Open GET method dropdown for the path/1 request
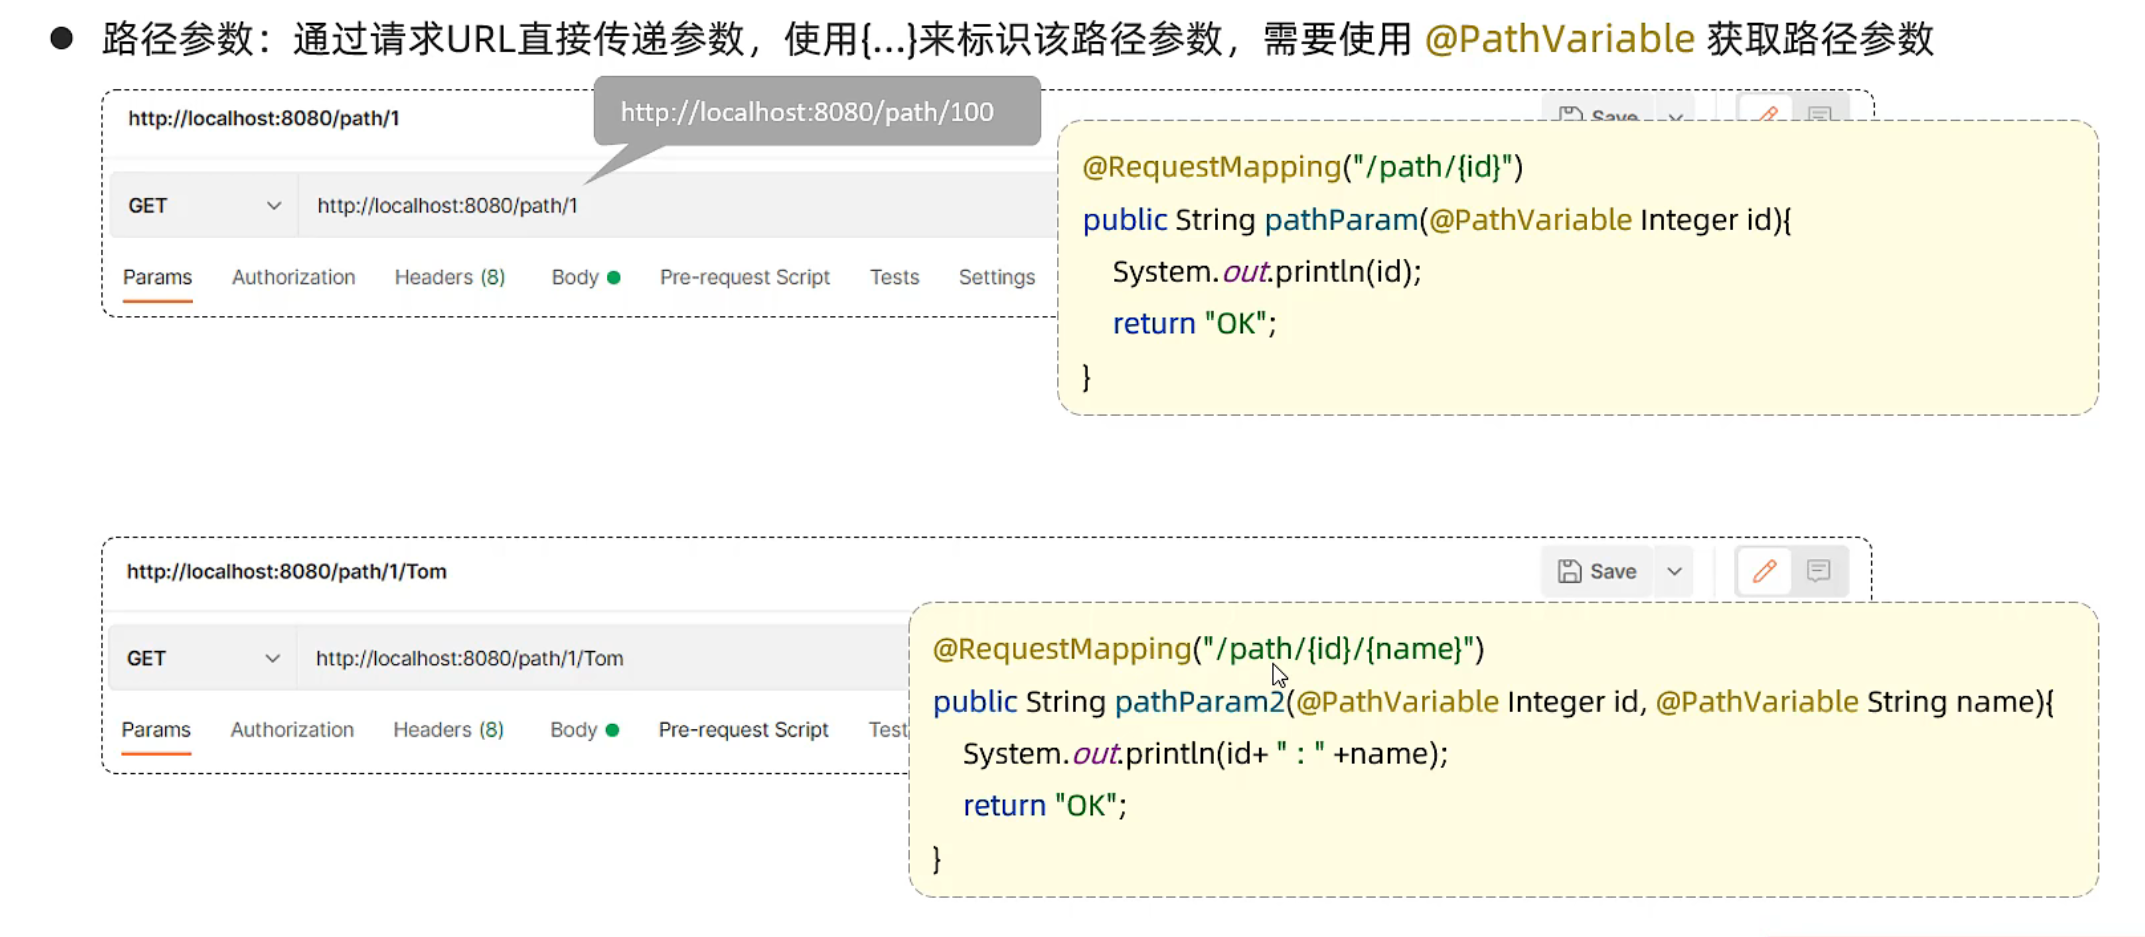This screenshot has width=2145, height=937. pos(204,206)
